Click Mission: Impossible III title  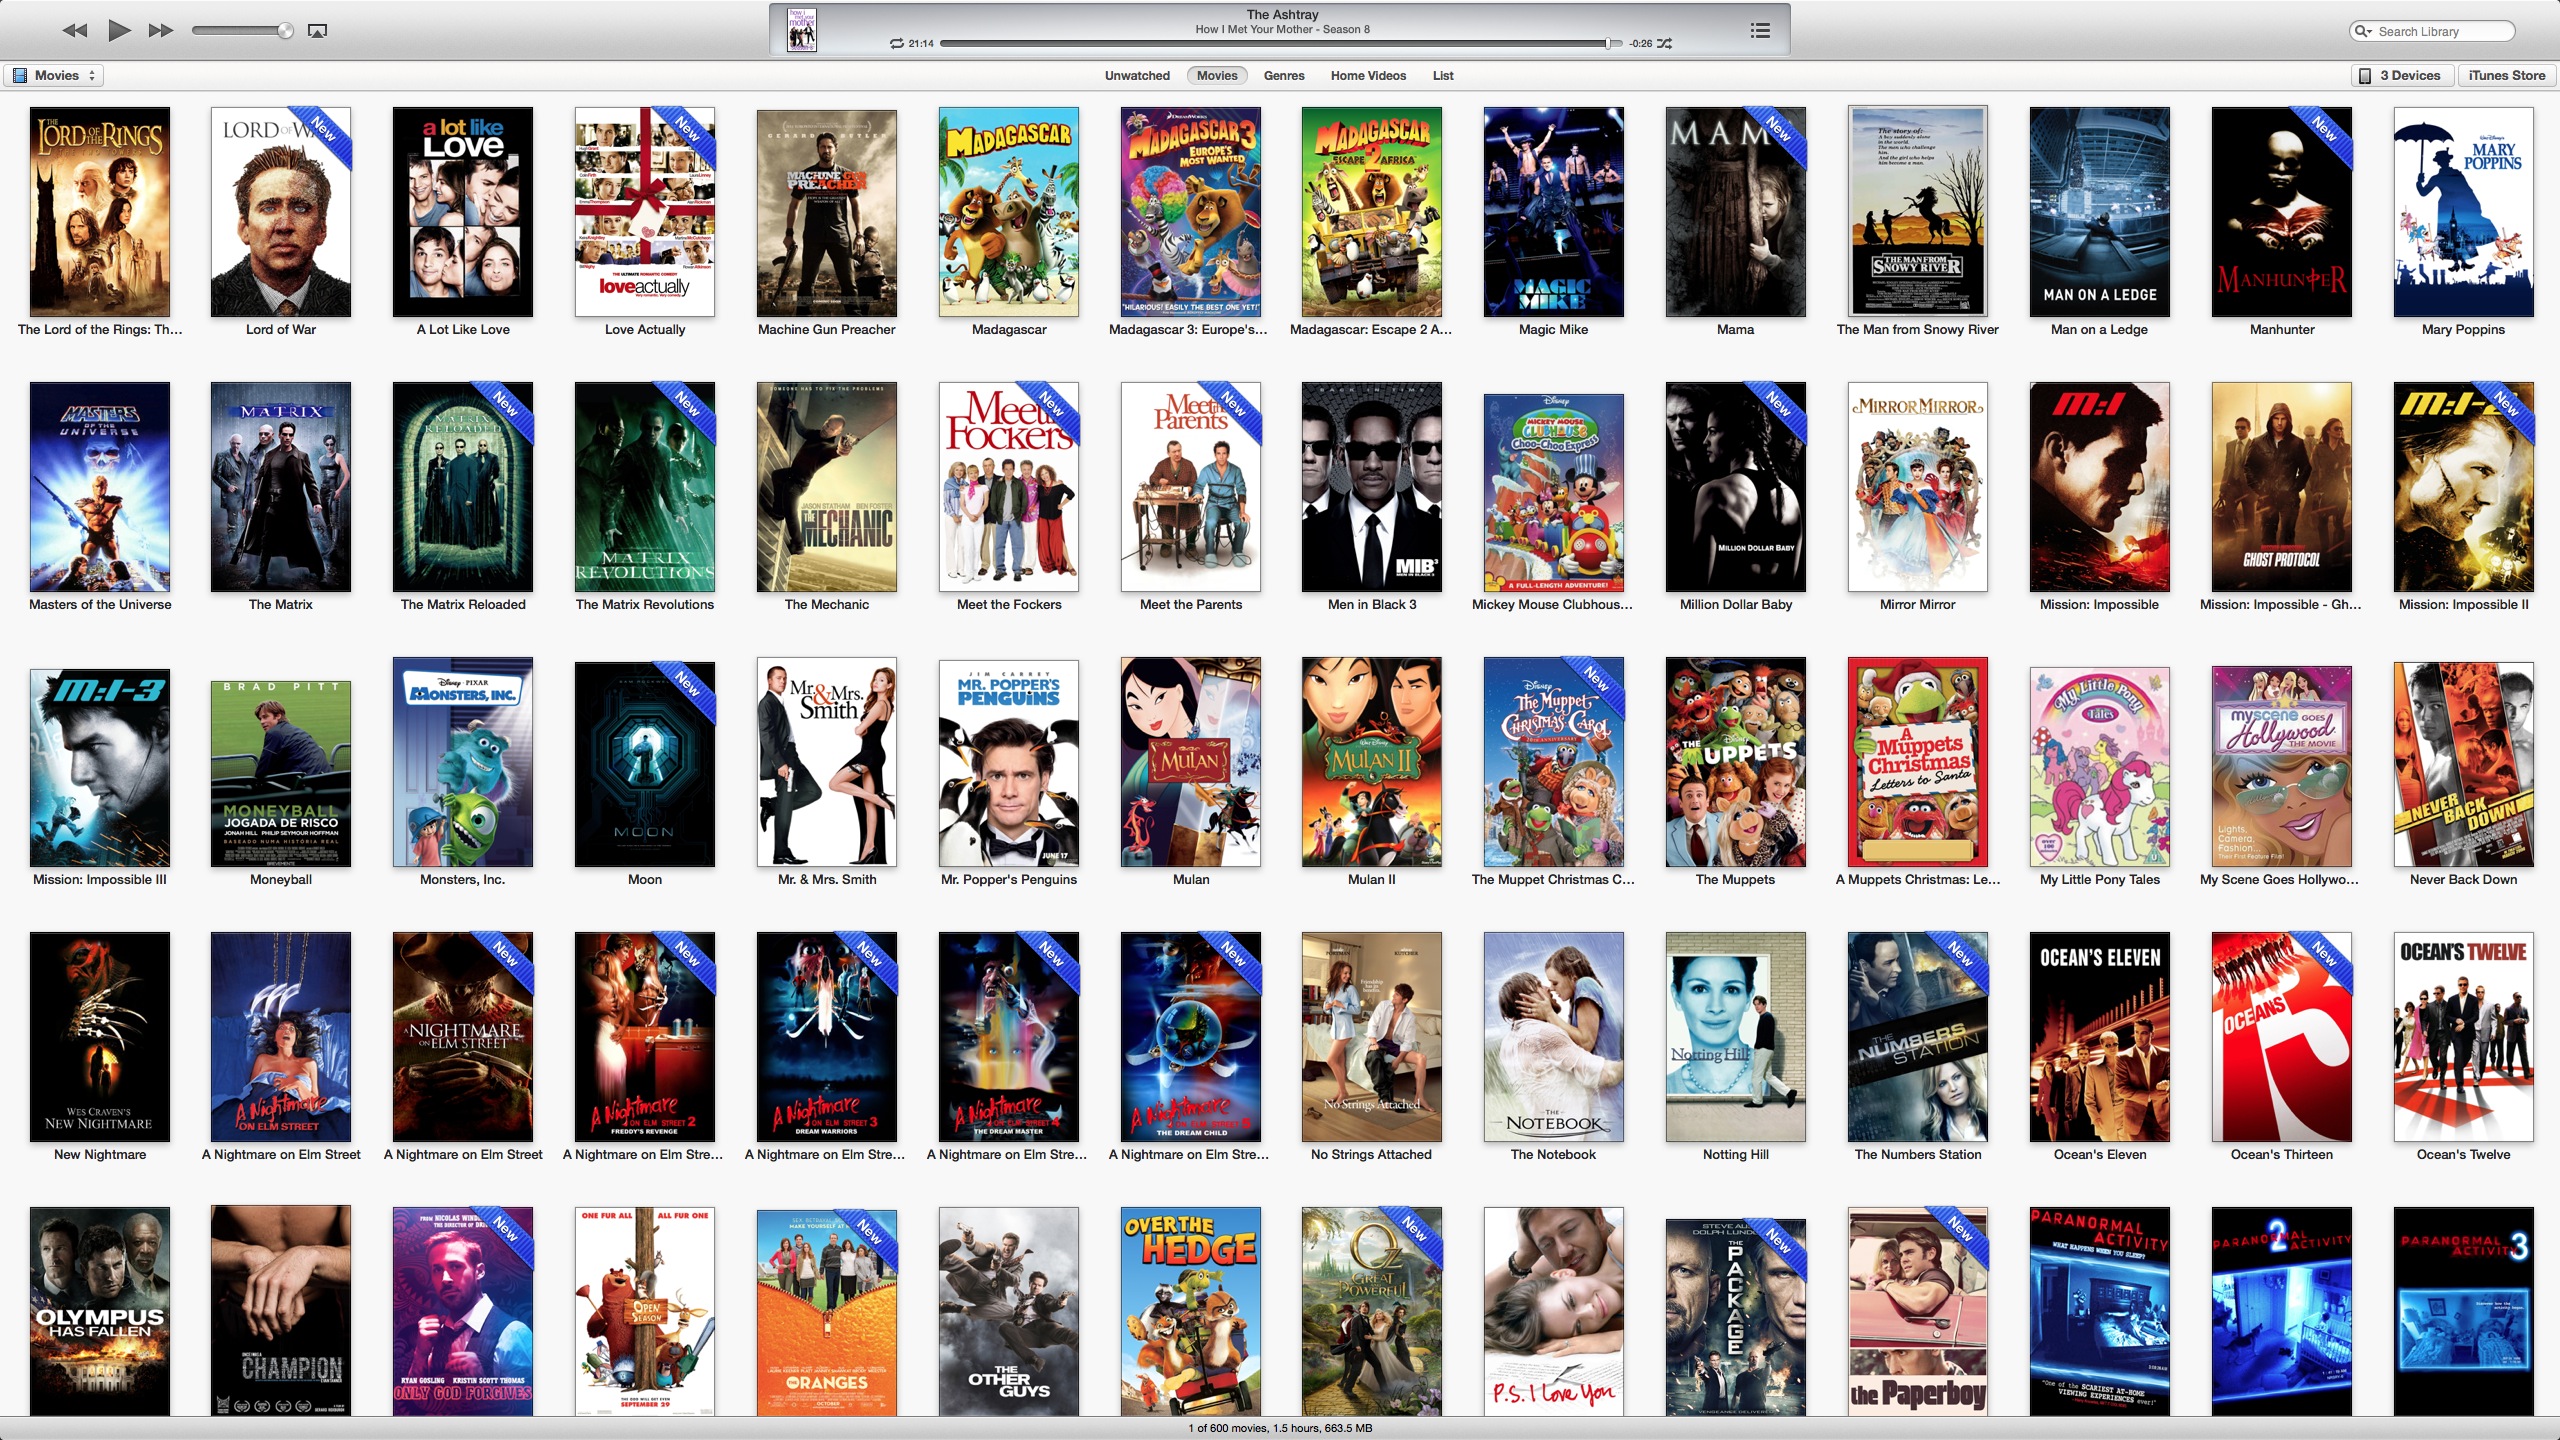[100, 879]
